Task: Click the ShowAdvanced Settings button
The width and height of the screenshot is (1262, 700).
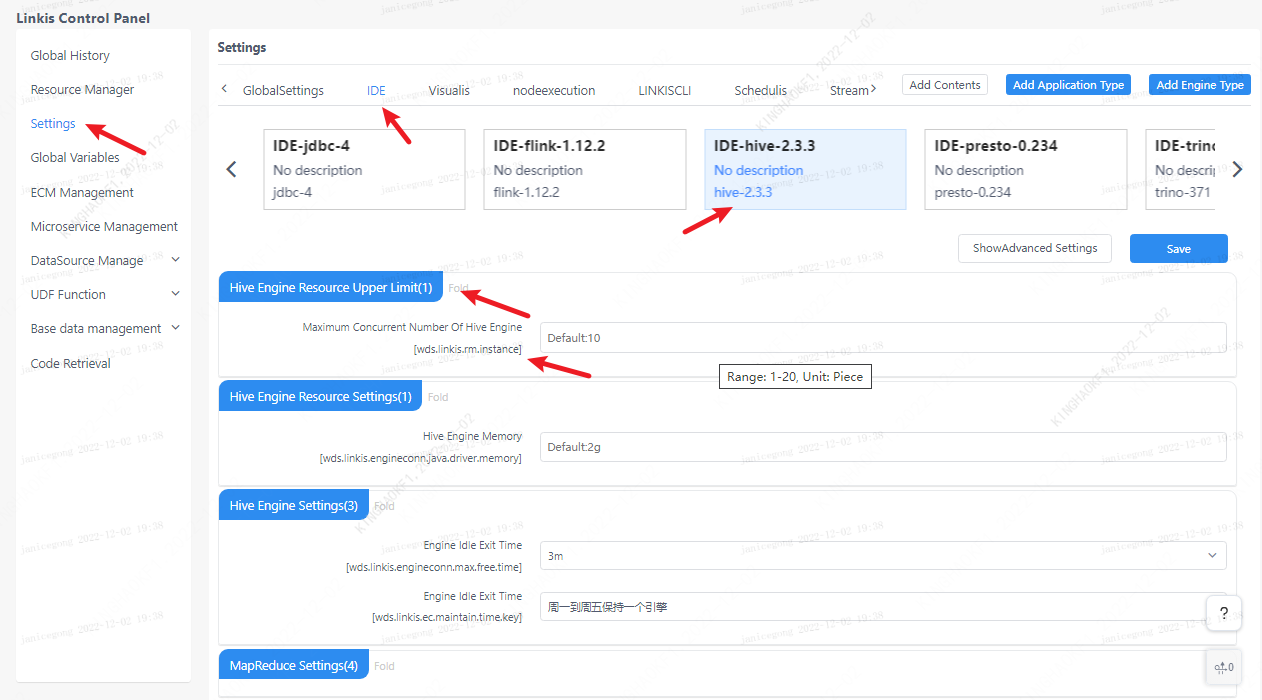Action: tap(1034, 248)
